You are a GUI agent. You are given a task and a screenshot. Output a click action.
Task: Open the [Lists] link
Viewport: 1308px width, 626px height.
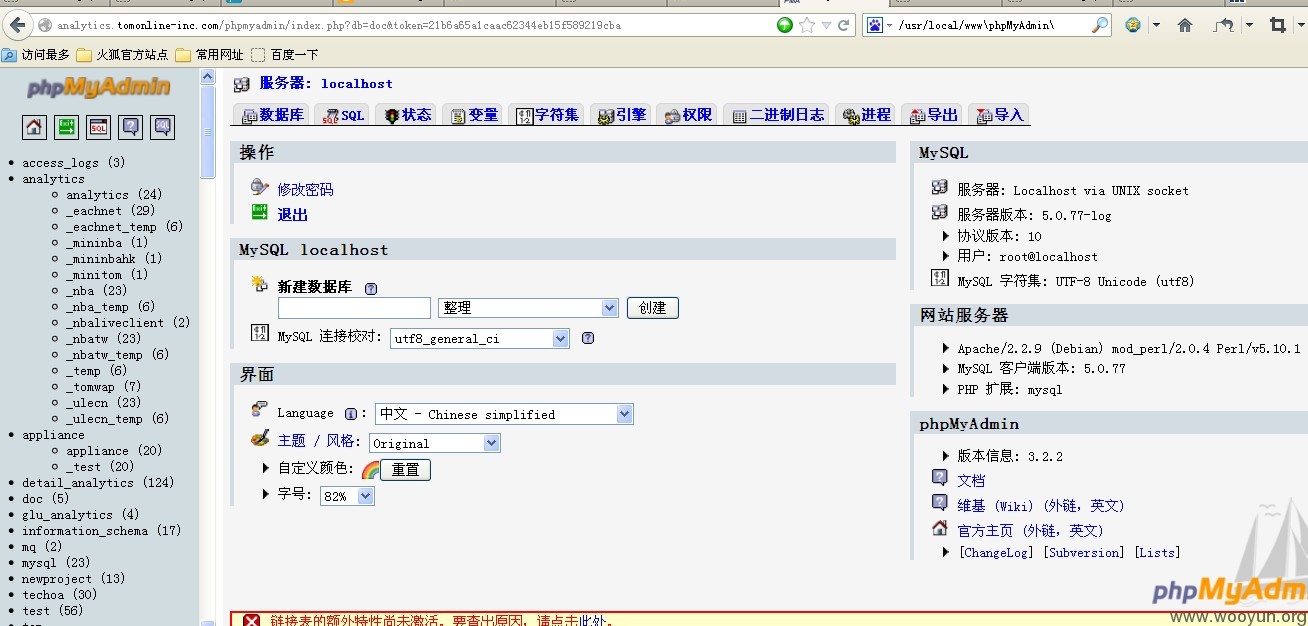click(1157, 552)
